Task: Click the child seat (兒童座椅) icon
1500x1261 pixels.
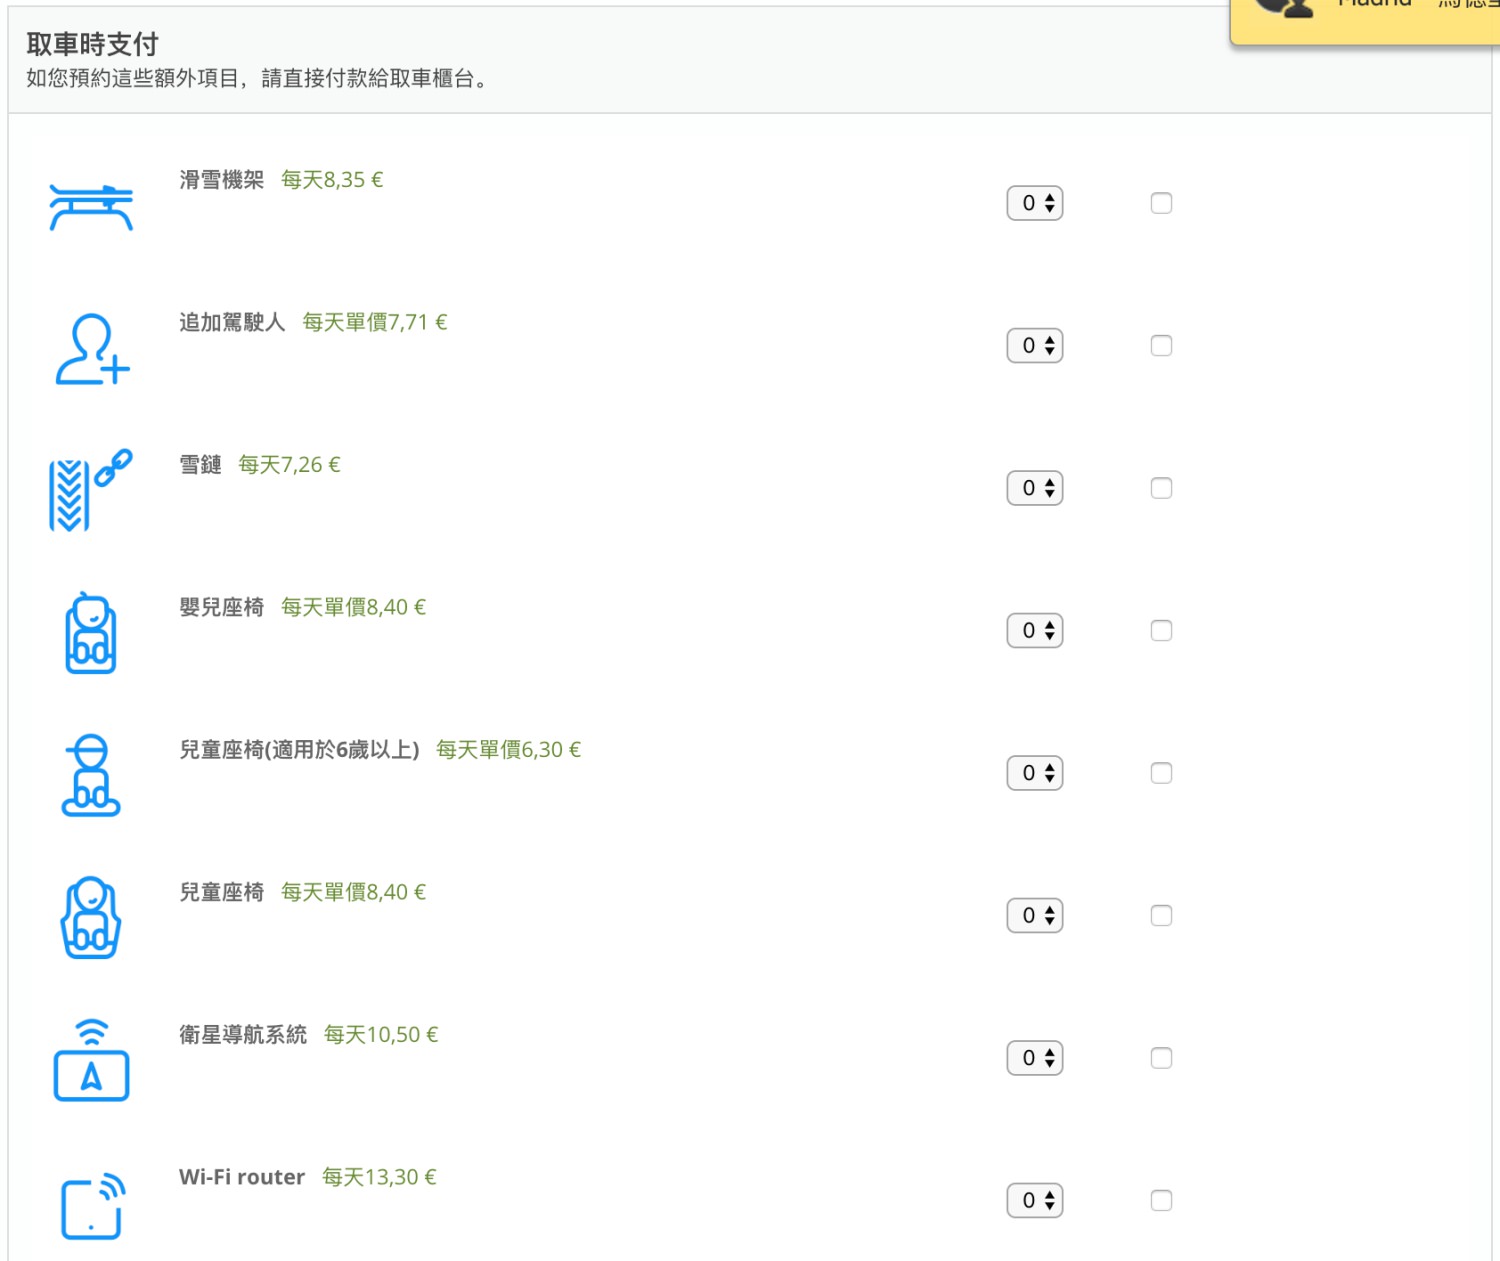Action: tap(91, 917)
